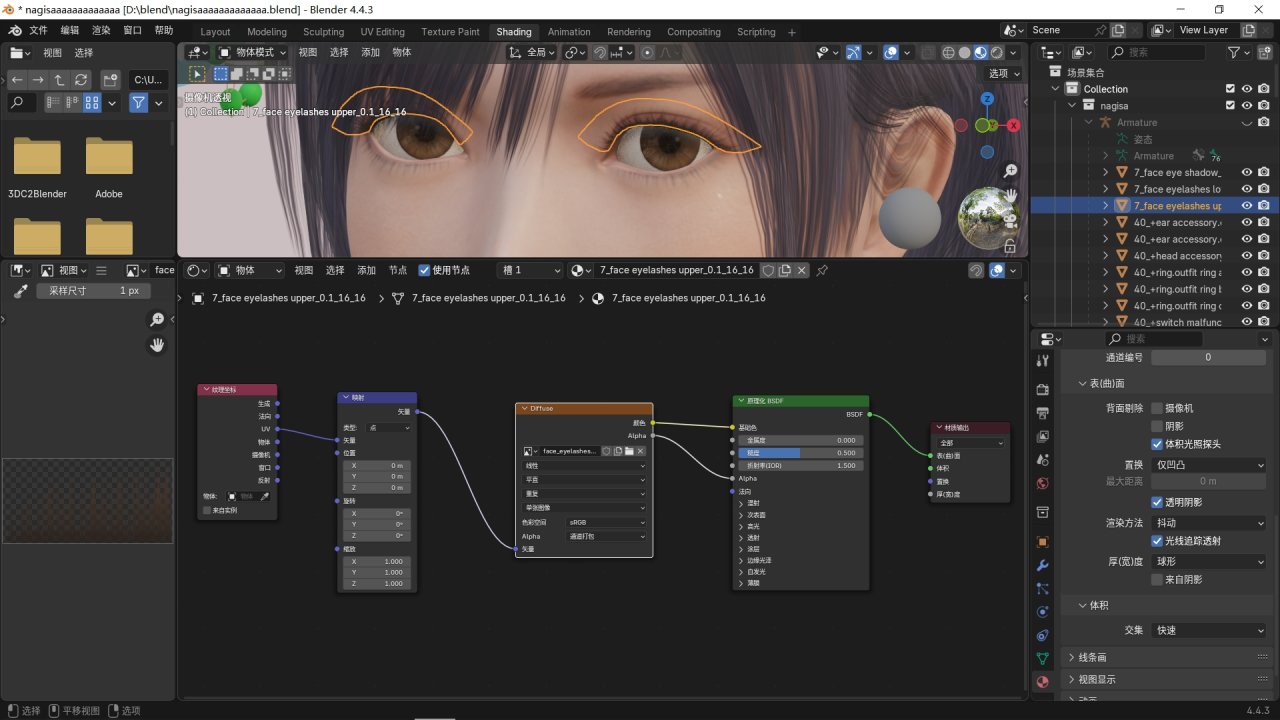
Task: Open the Material properties tab icon
Action: (x=1043, y=682)
